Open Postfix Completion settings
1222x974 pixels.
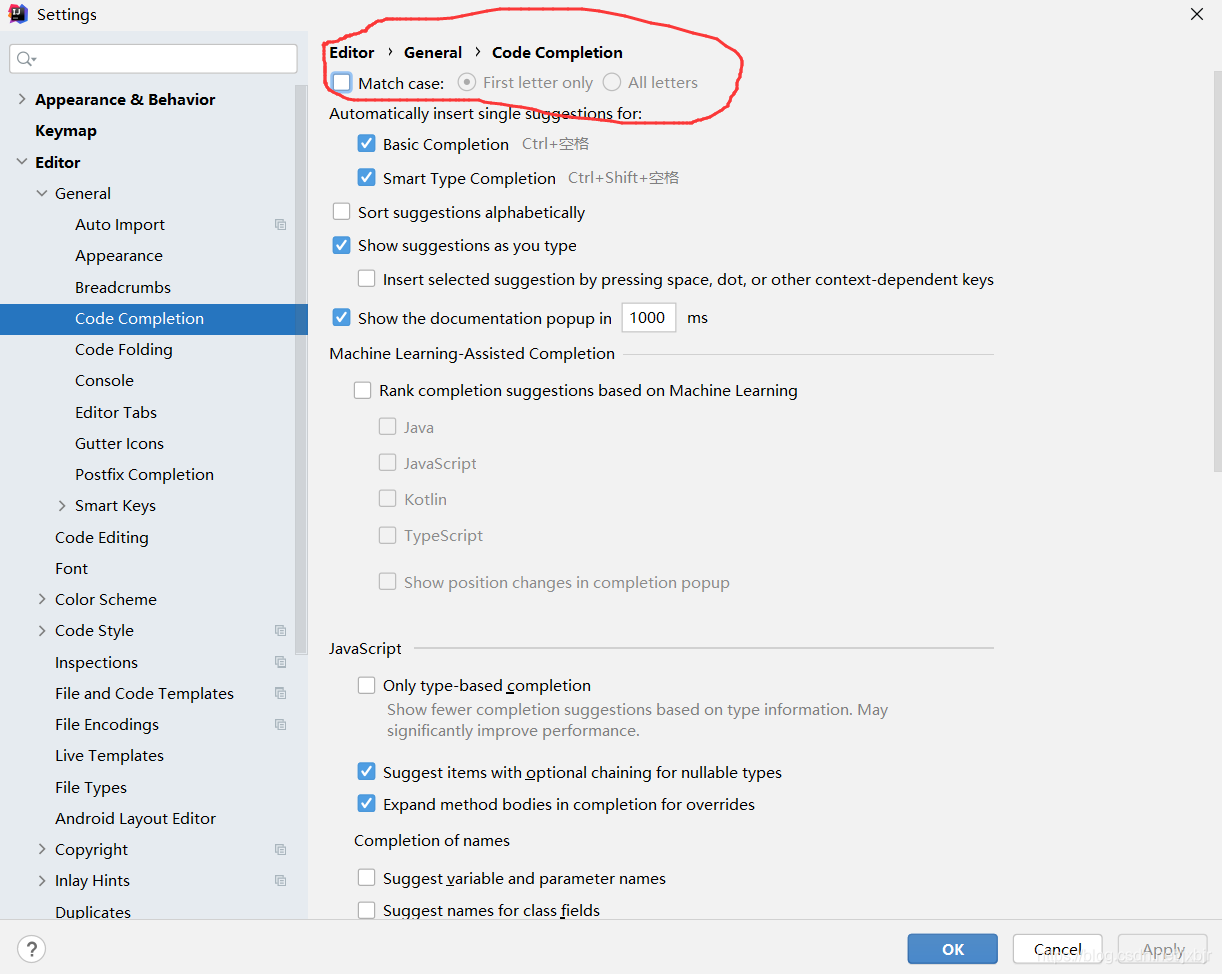144,474
